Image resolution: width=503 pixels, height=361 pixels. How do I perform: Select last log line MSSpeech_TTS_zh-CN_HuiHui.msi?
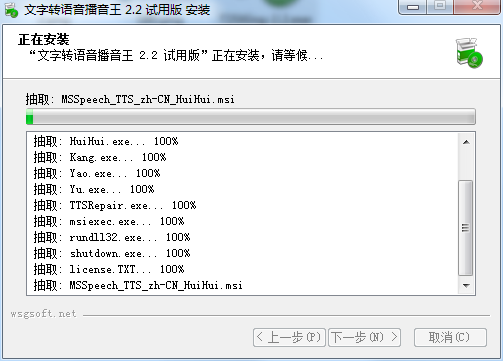138,285
